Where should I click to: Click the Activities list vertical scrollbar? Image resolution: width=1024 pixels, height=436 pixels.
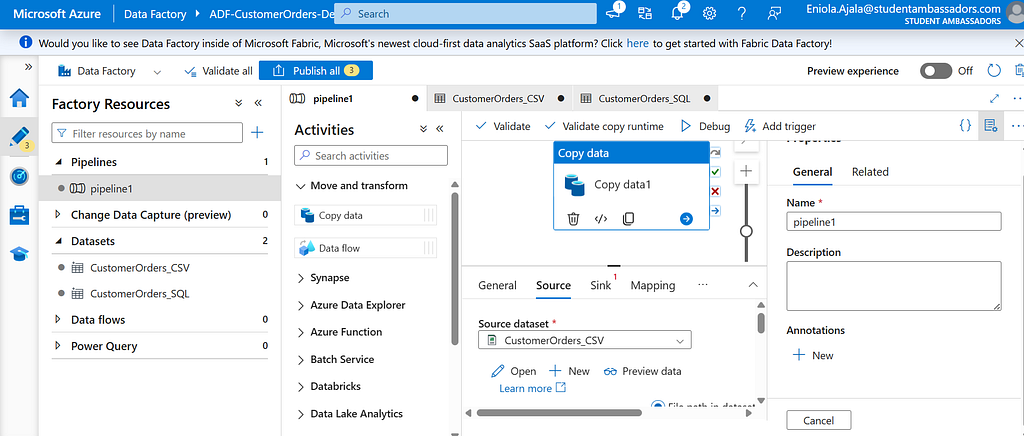[x=455, y=268]
